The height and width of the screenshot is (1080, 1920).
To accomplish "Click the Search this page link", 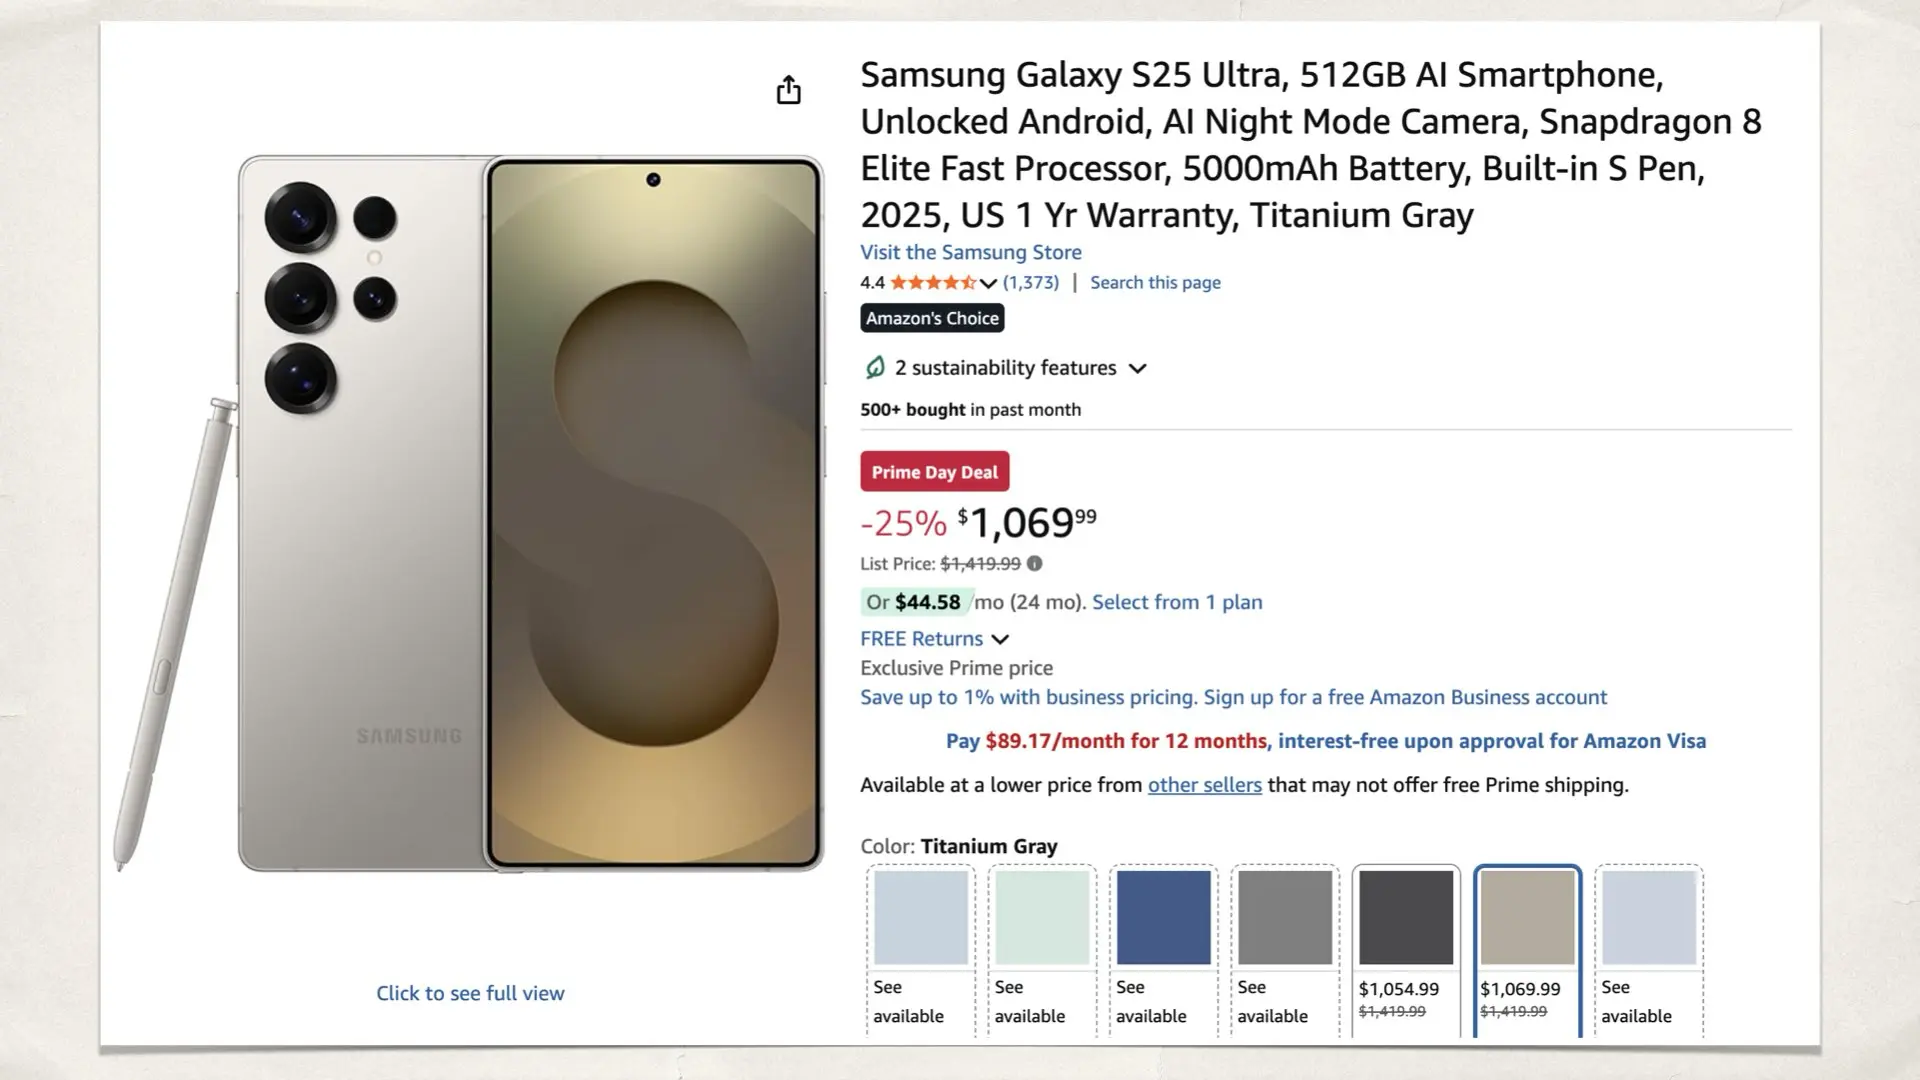I will click(x=1155, y=282).
